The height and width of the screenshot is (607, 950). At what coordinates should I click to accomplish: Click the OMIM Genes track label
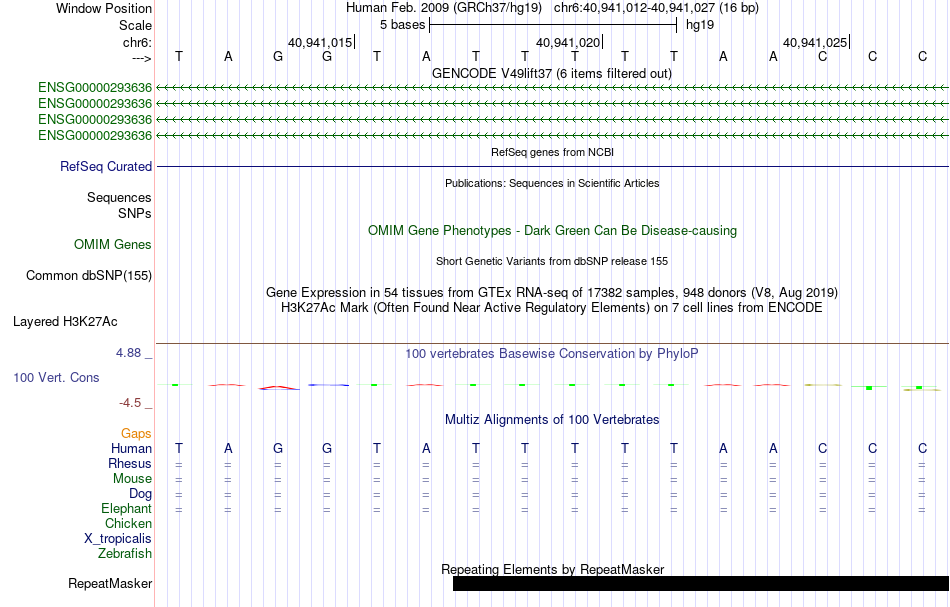pyautogui.click(x=113, y=244)
